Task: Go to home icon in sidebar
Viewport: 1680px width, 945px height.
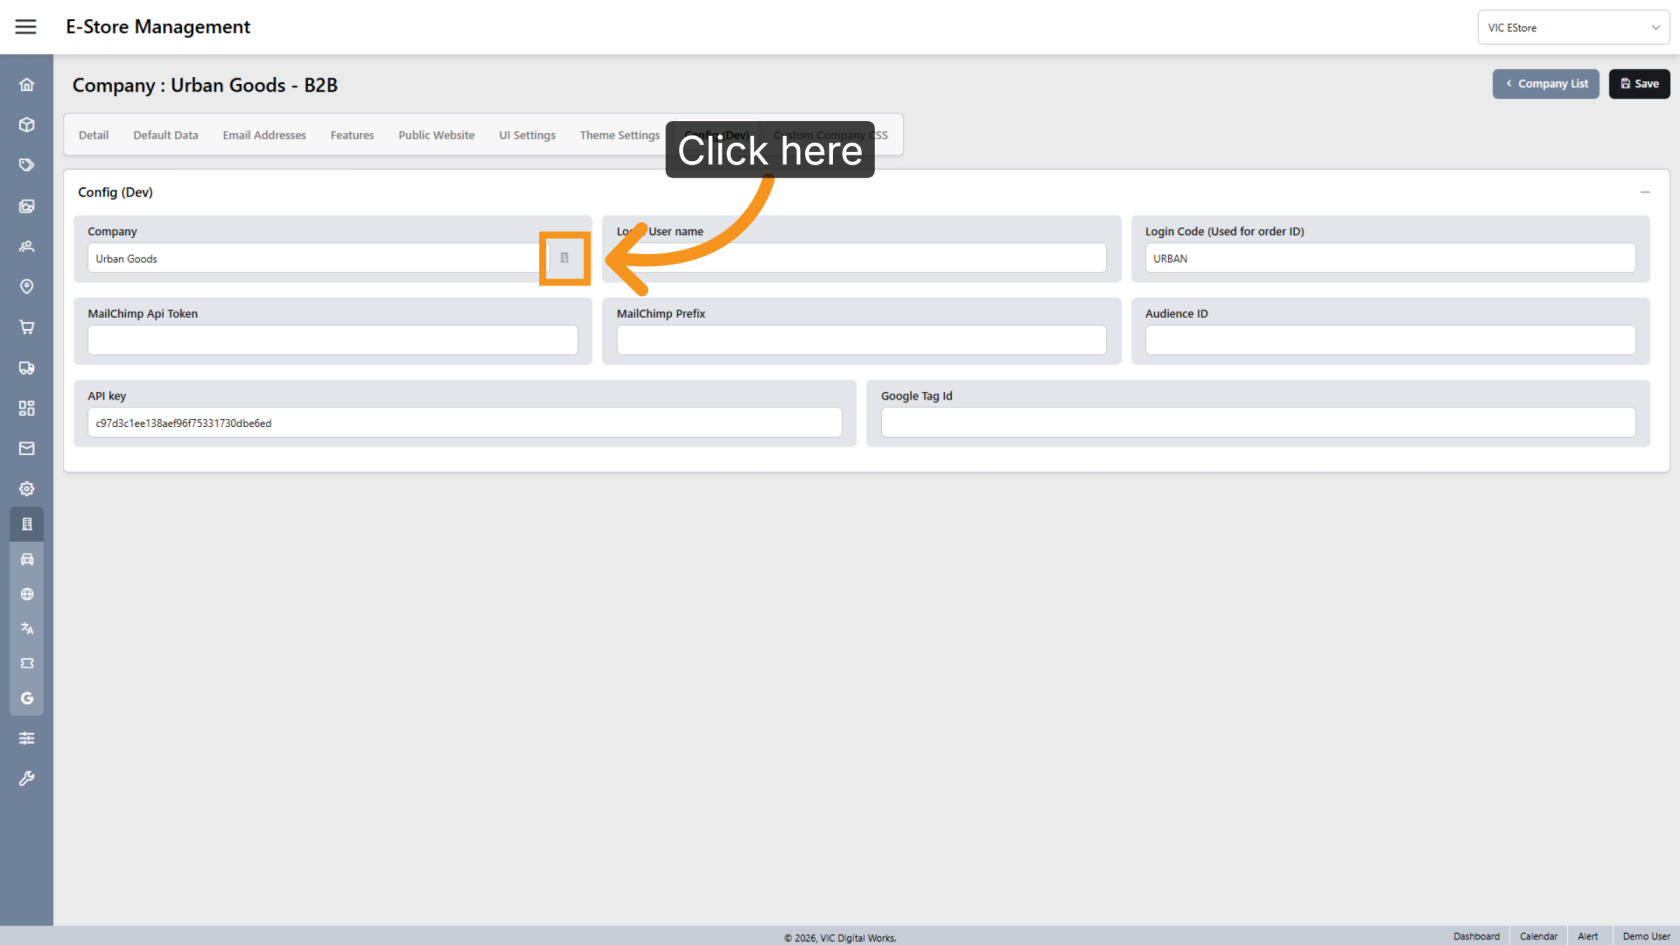Action: point(27,85)
